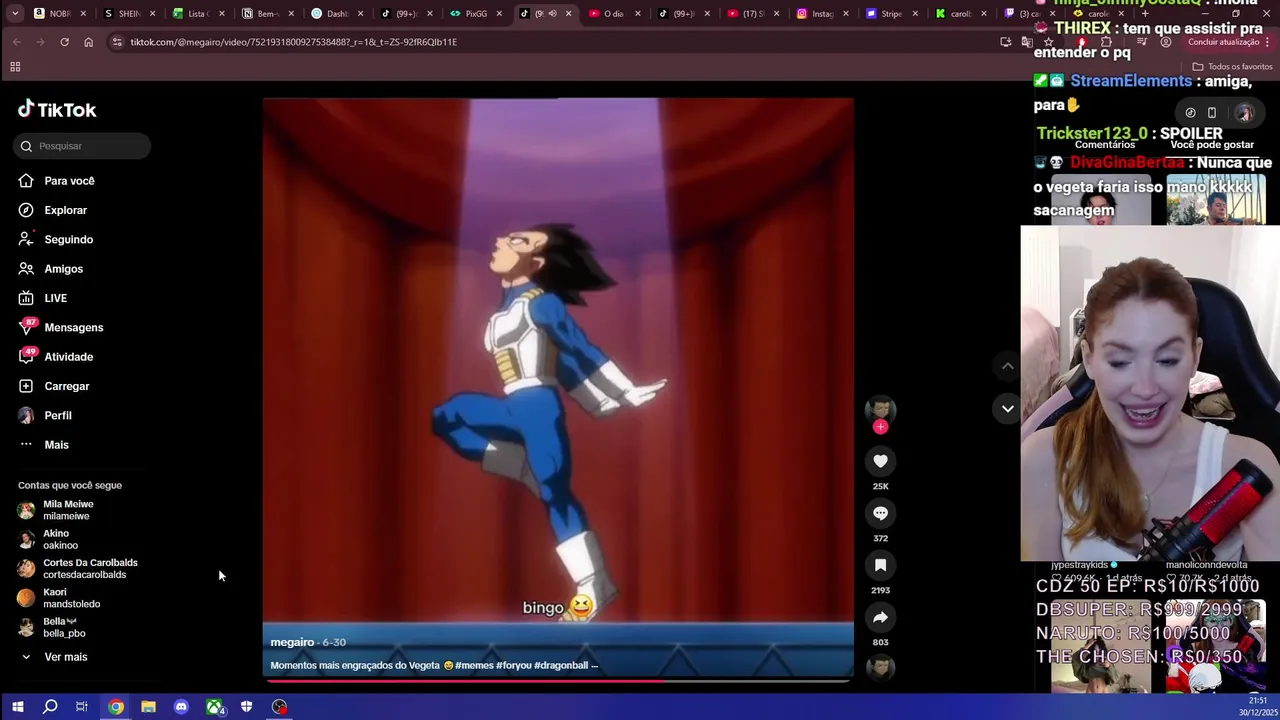1280x720 pixels.
Task: Open the comments bubble icon
Action: [x=880, y=513]
